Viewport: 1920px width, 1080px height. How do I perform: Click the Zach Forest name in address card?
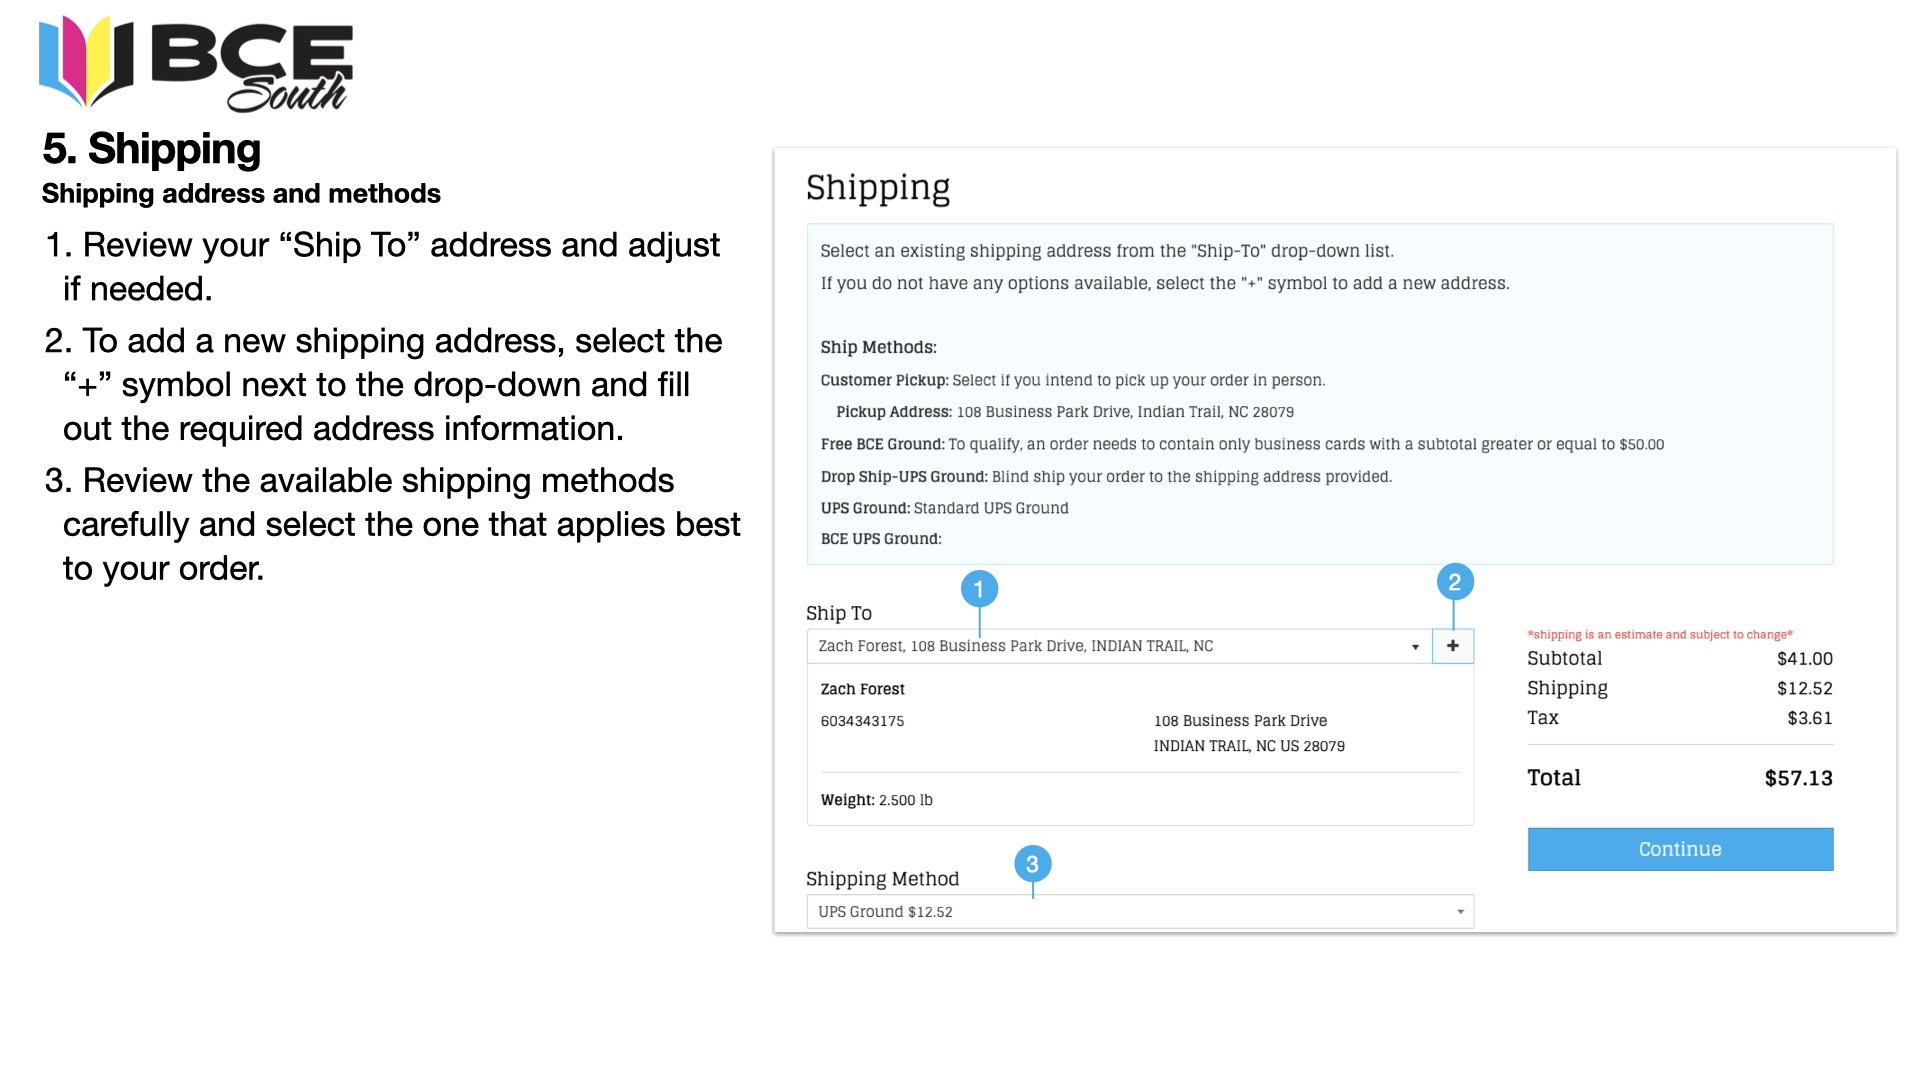point(862,689)
